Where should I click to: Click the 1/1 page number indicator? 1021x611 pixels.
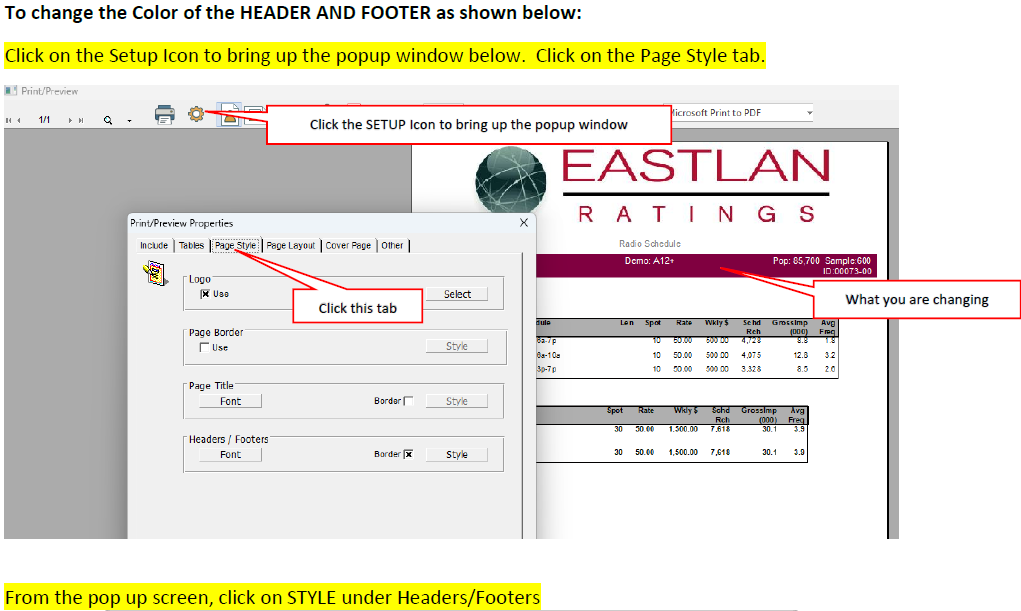click(44, 120)
